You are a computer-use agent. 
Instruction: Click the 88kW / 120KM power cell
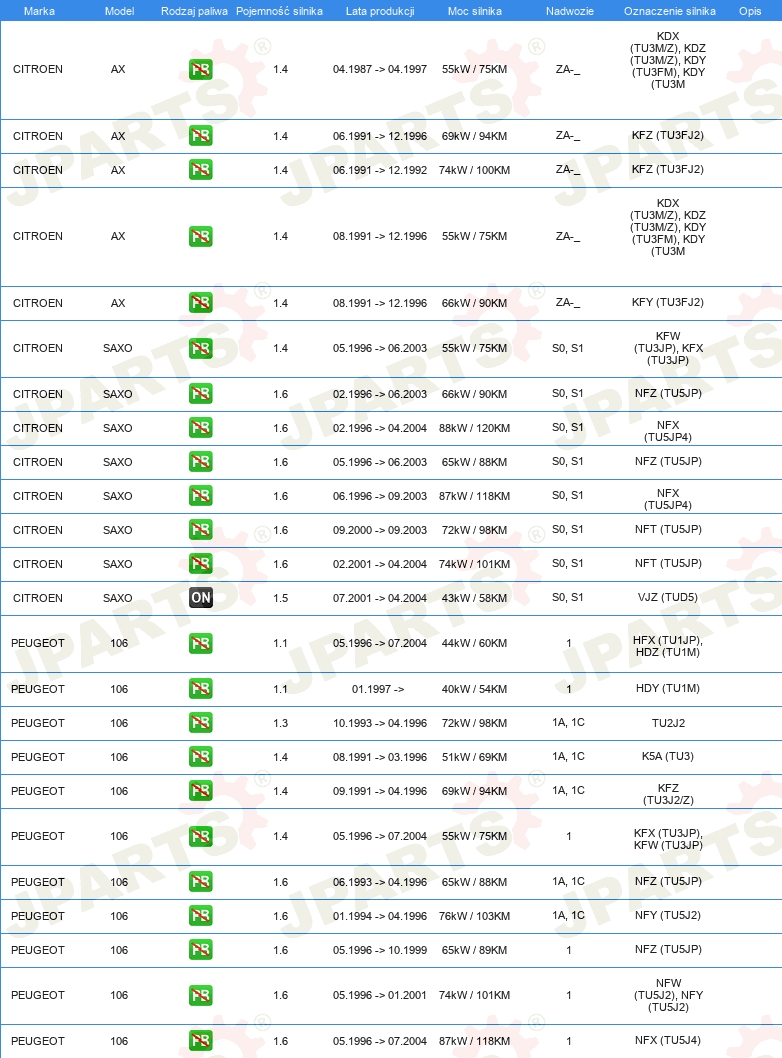(x=474, y=428)
